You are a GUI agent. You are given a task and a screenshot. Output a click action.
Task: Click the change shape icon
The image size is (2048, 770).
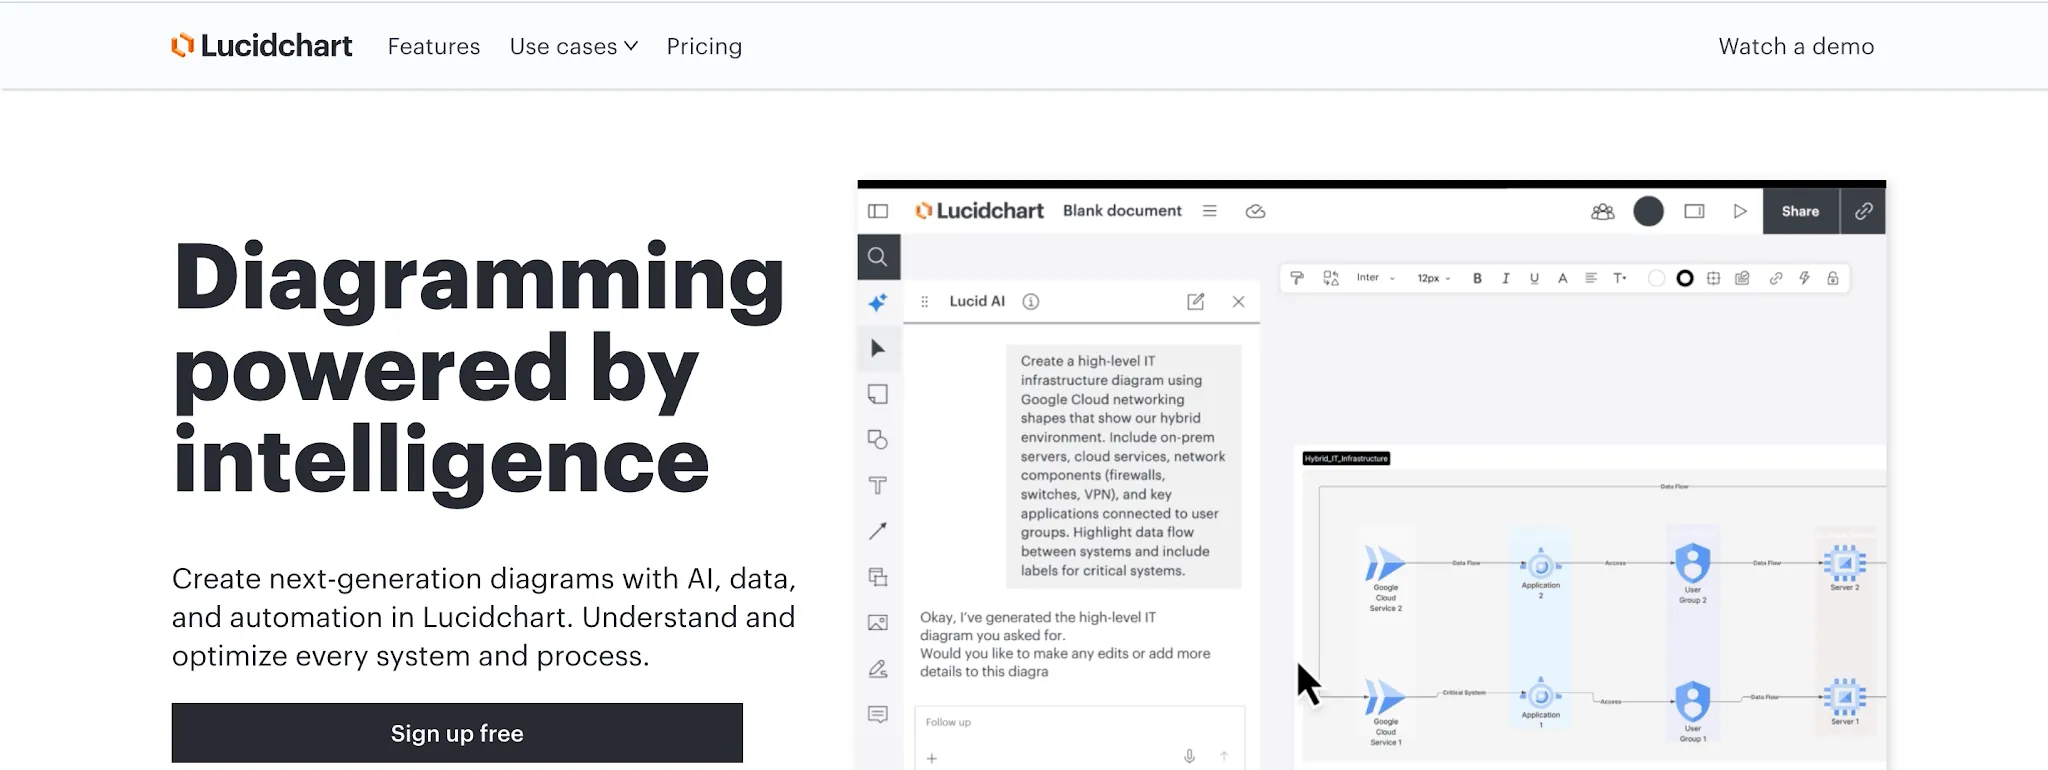1331,278
